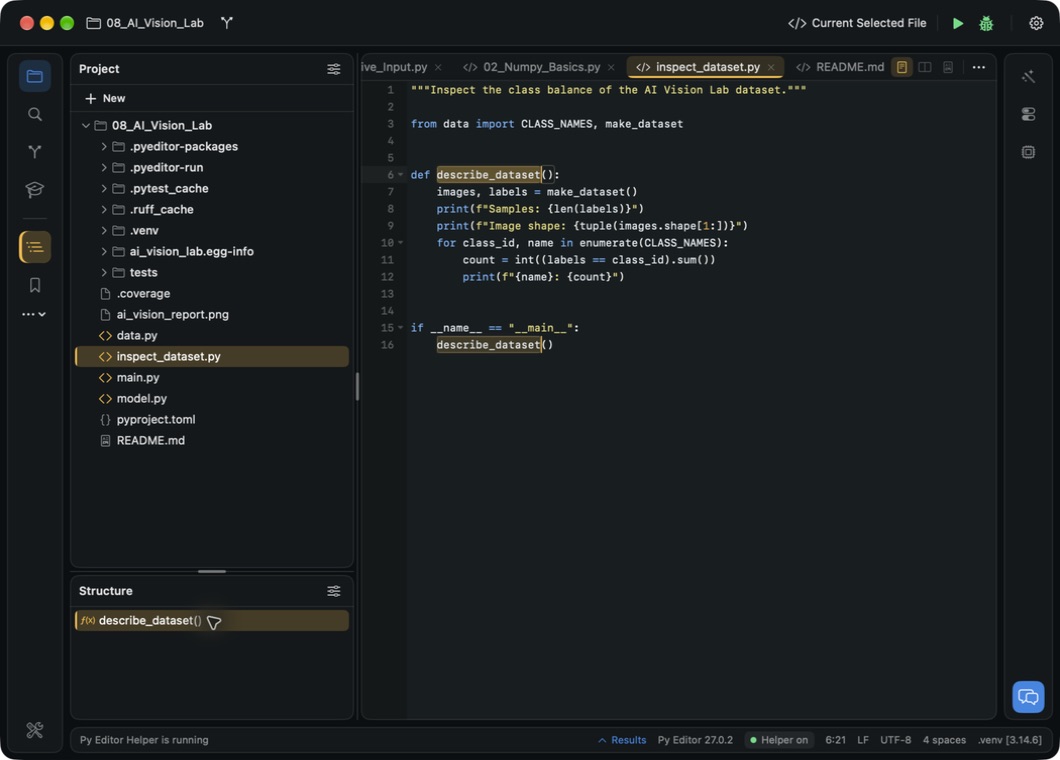This screenshot has height=760, width=1060.
Task: Run the current selected file
Action: [x=957, y=23]
